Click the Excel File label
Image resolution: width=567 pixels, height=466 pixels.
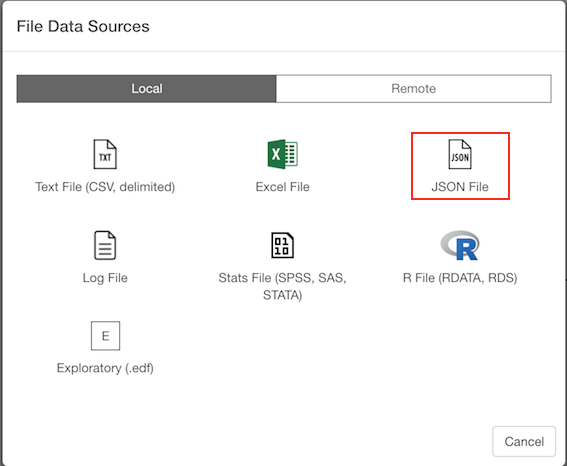(x=282, y=187)
